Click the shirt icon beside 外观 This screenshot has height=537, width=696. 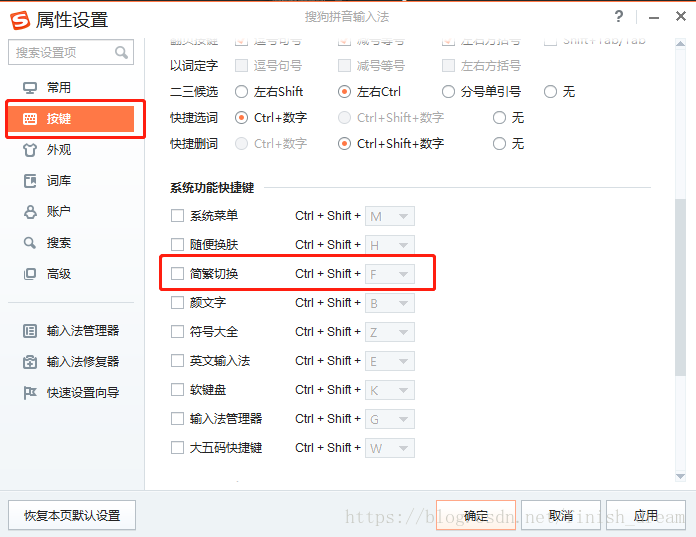[x=30, y=150]
